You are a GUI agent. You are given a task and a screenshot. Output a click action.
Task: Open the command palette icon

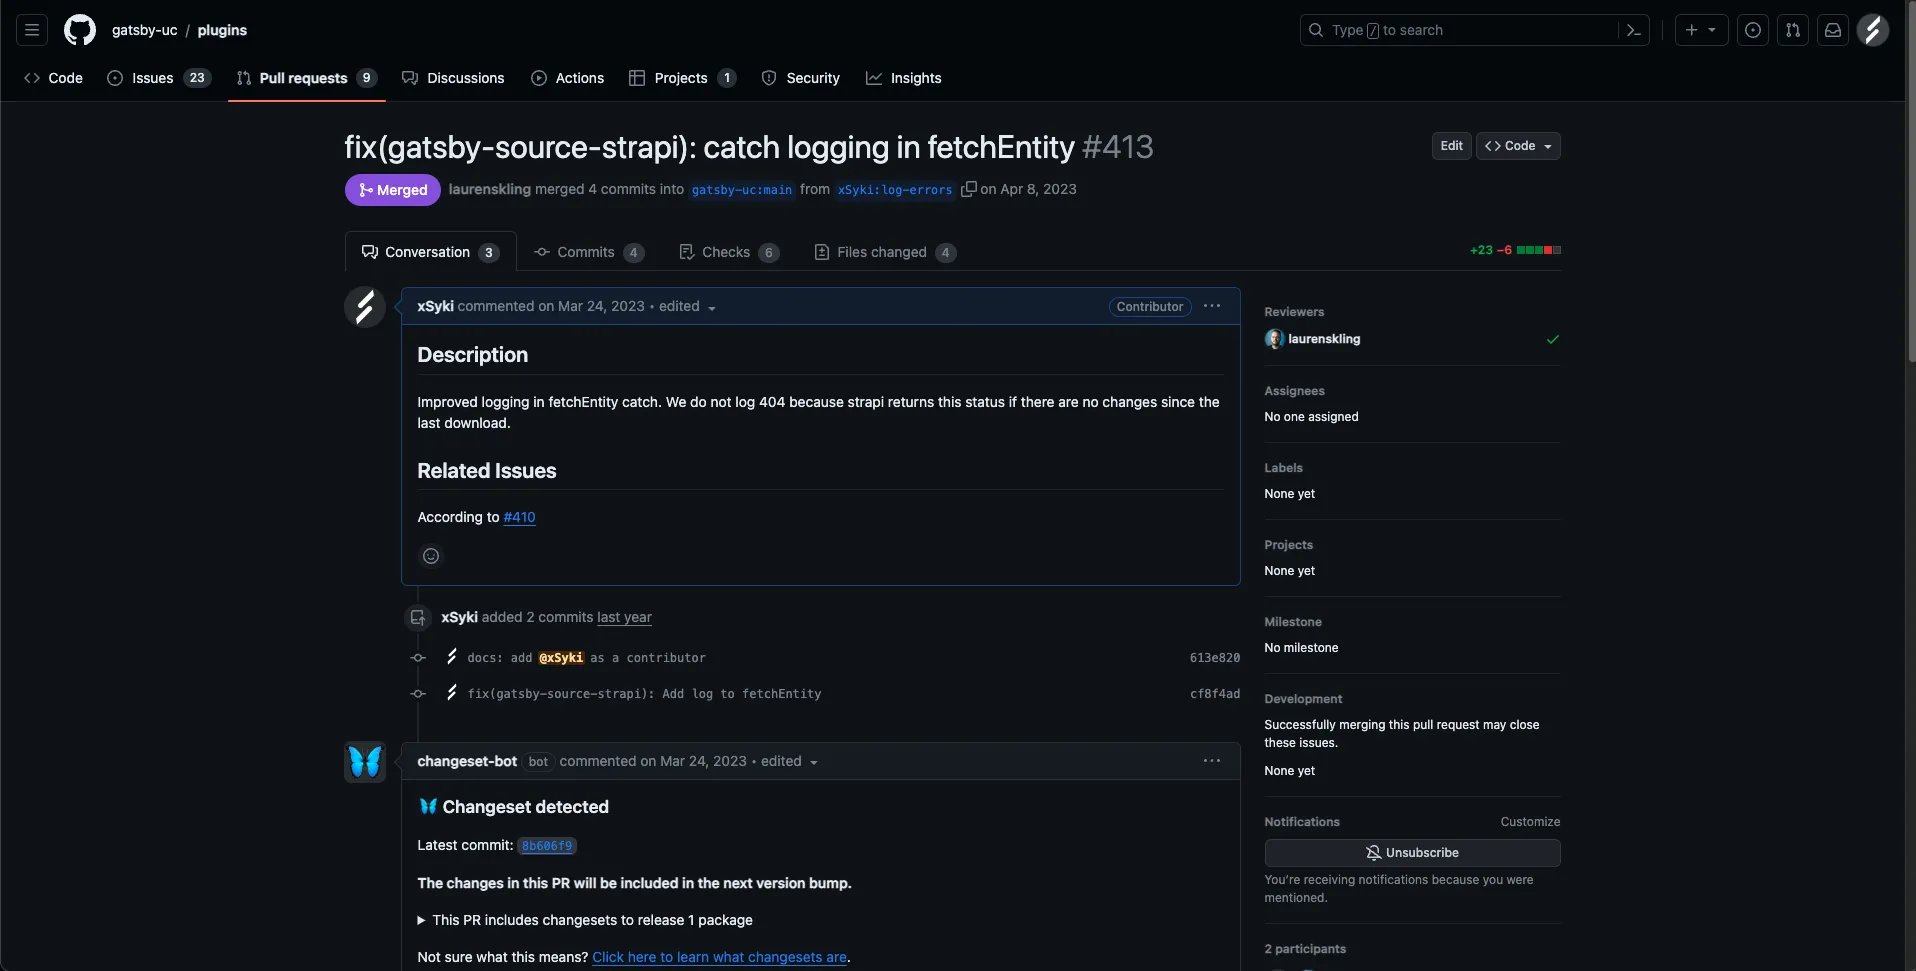pyautogui.click(x=1633, y=30)
